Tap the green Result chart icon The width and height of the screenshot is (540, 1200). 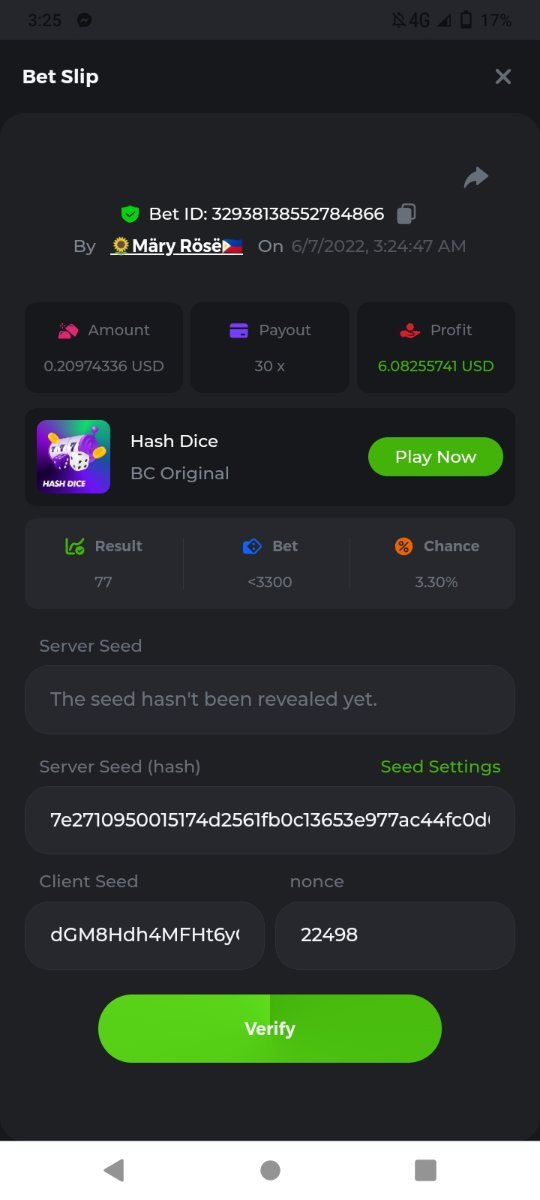click(x=74, y=546)
